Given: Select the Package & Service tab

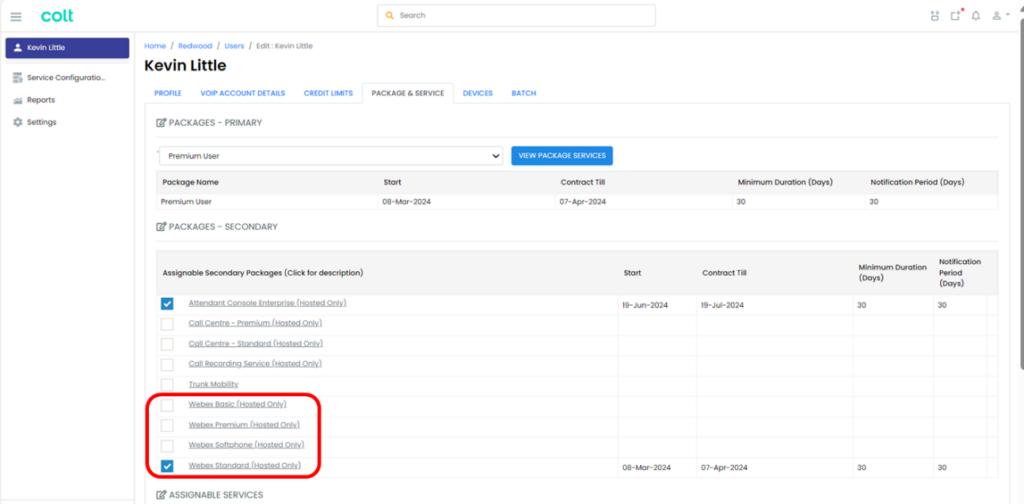Looking at the screenshot, I should click(408, 93).
